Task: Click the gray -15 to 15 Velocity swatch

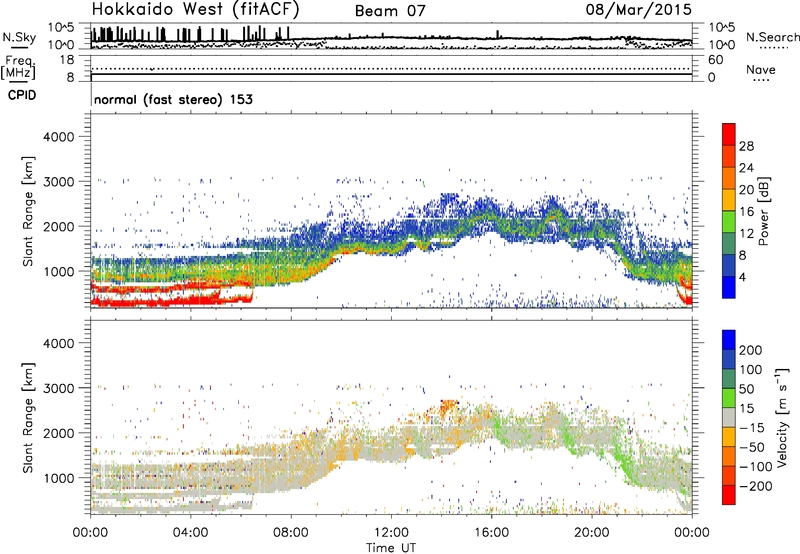Action: coord(729,417)
